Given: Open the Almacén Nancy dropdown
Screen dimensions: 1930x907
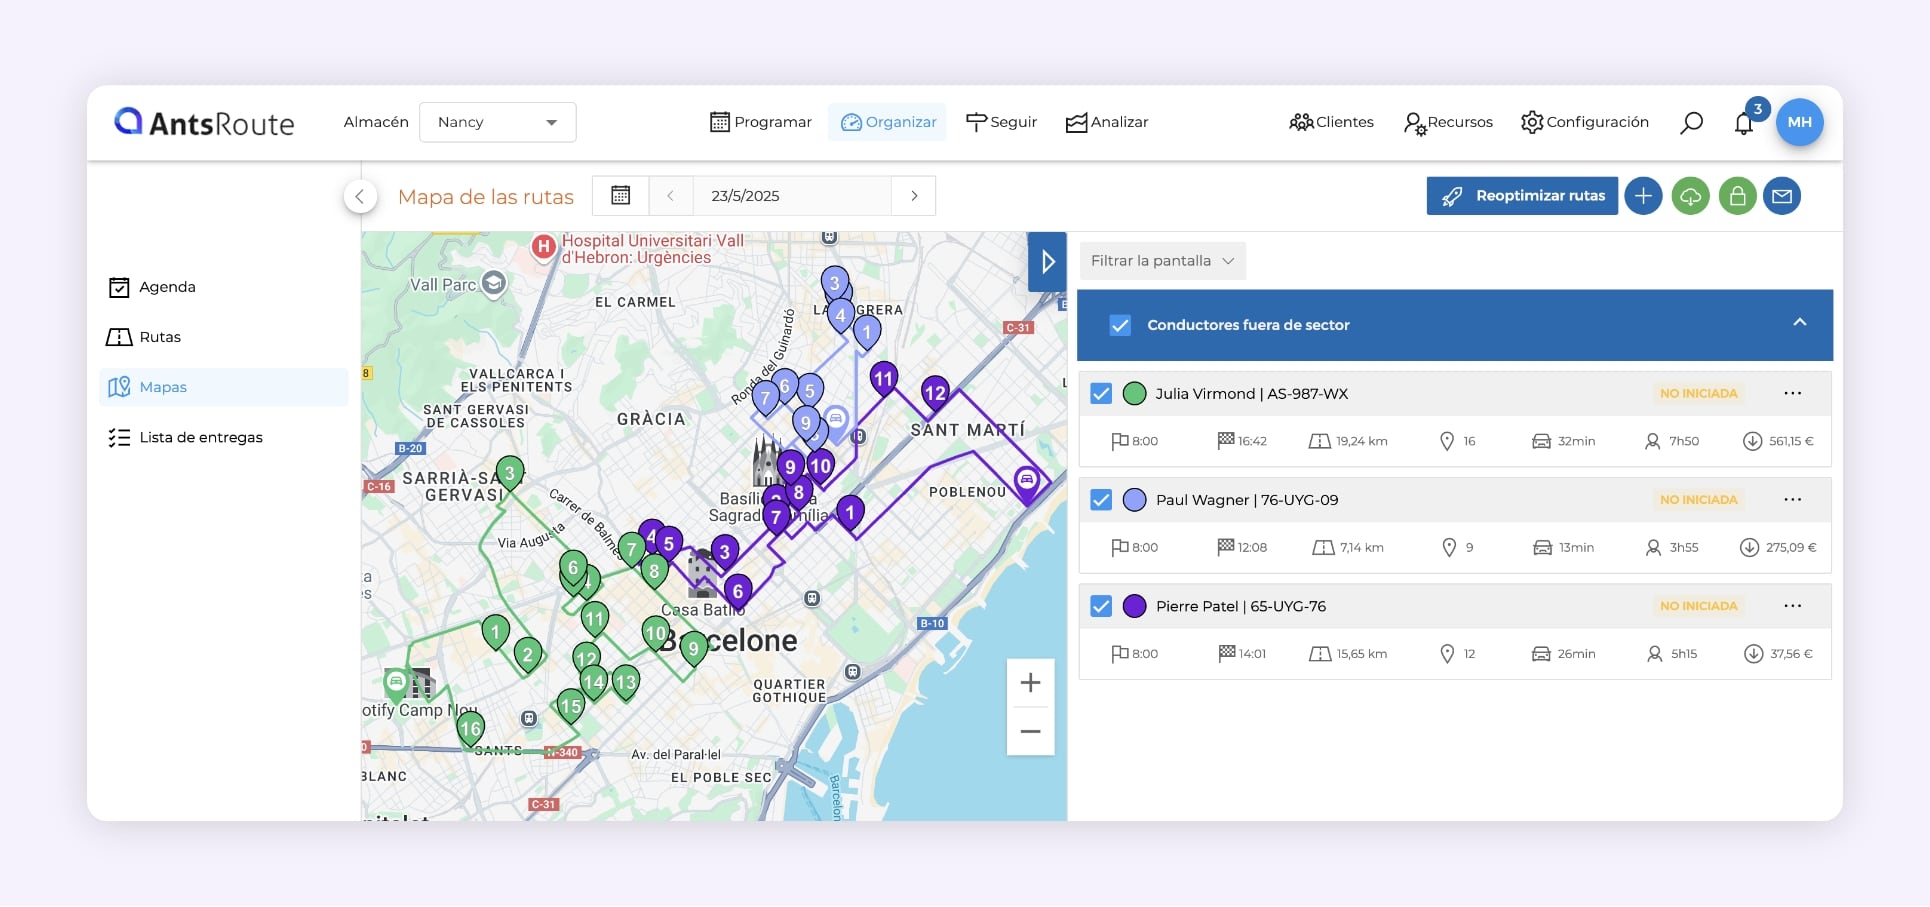Looking at the screenshot, I should 497,122.
